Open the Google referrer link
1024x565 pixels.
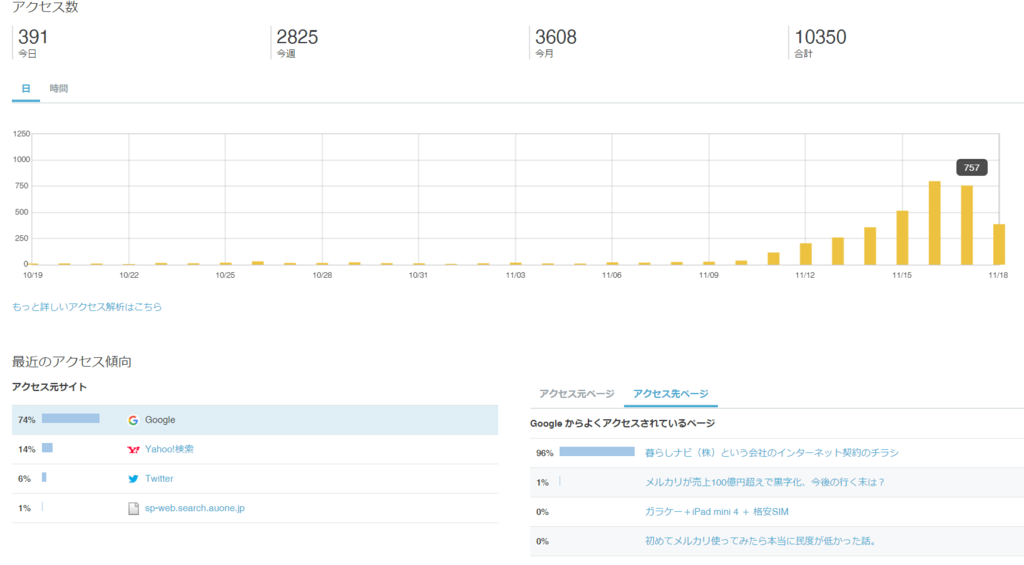[160, 420]
